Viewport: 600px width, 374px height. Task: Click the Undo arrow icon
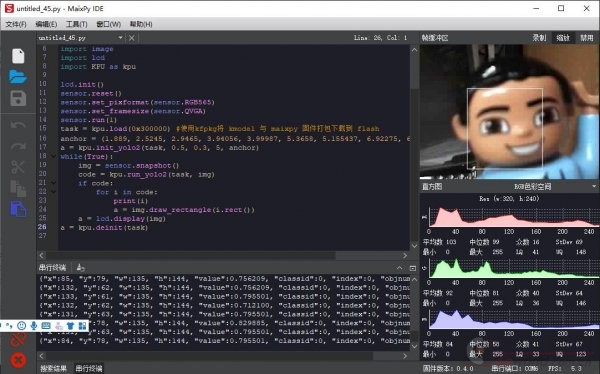(18, 125)
